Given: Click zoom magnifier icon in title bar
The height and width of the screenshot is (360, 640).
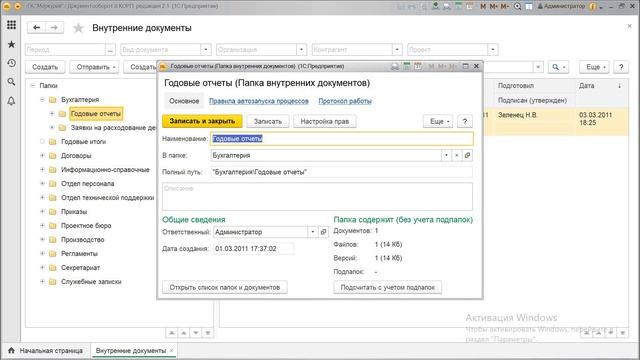Looking at the screenshot, I should 518,6.
